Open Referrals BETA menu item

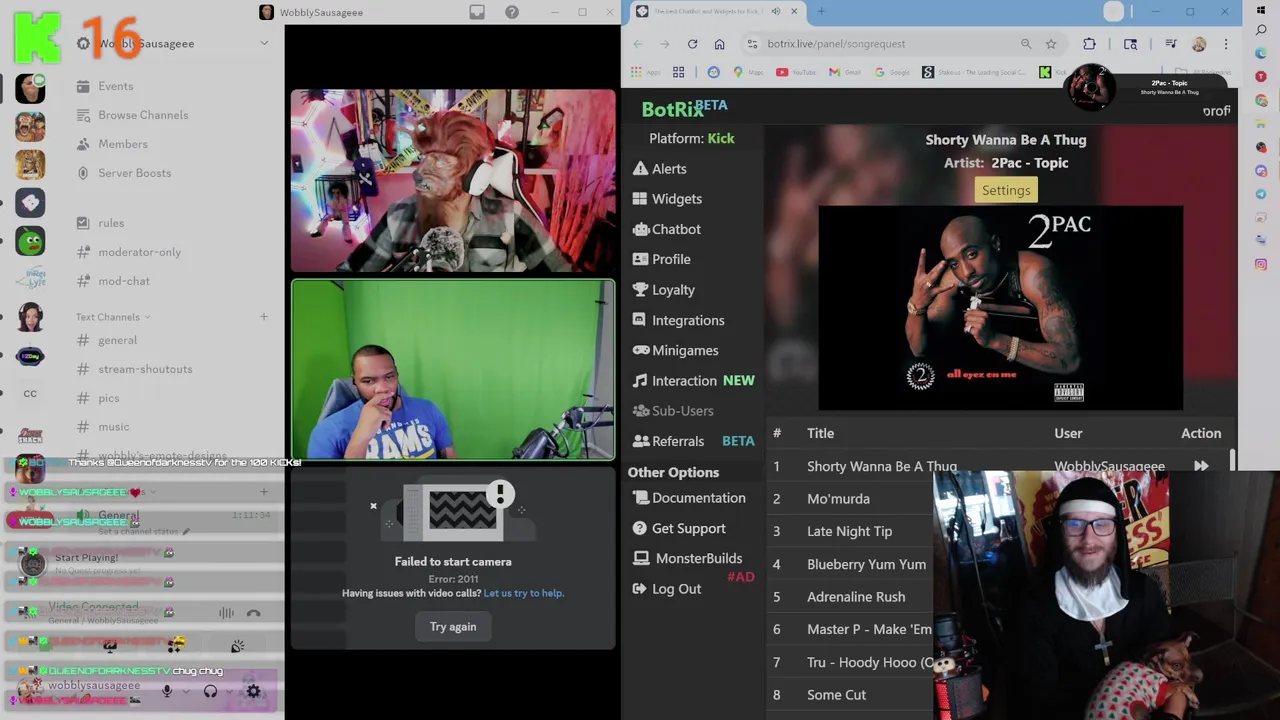click(x=693, y=441)
